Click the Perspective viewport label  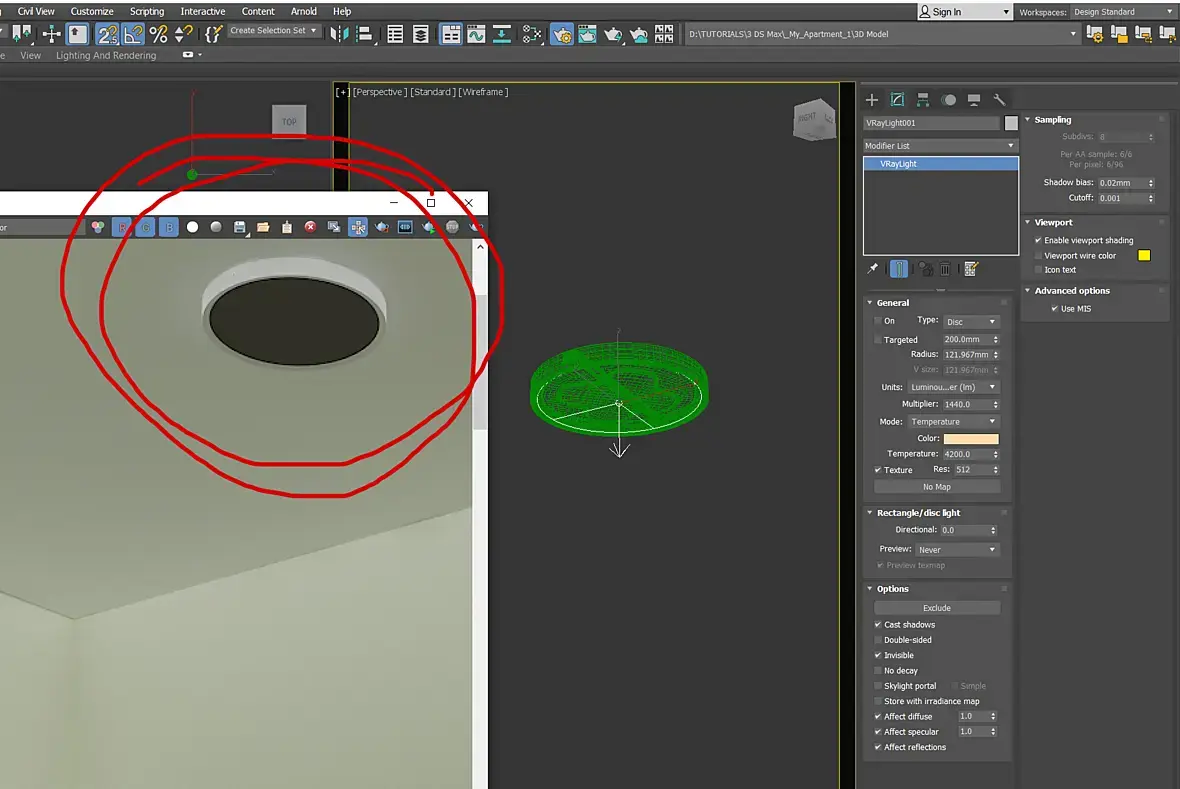pyautogui.click(x=380, y=92)
